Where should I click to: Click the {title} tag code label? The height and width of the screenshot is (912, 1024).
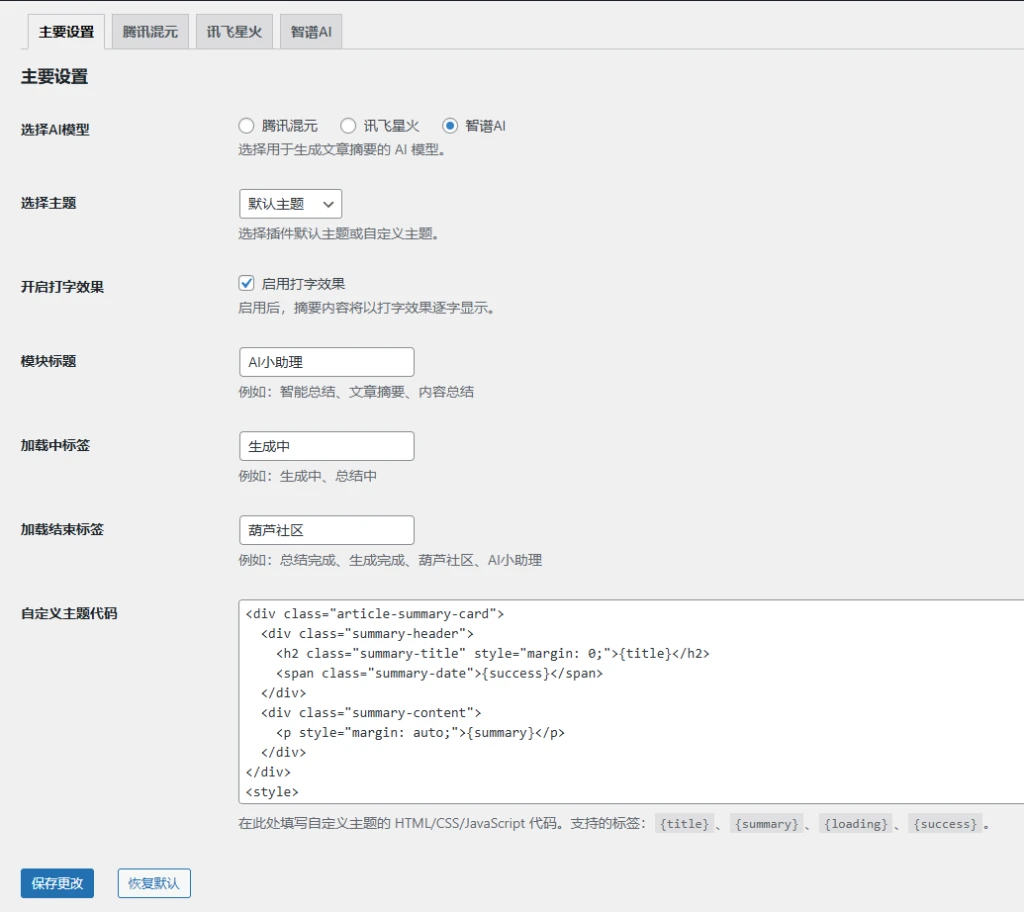pyautogui.click(x=684, y=824)
